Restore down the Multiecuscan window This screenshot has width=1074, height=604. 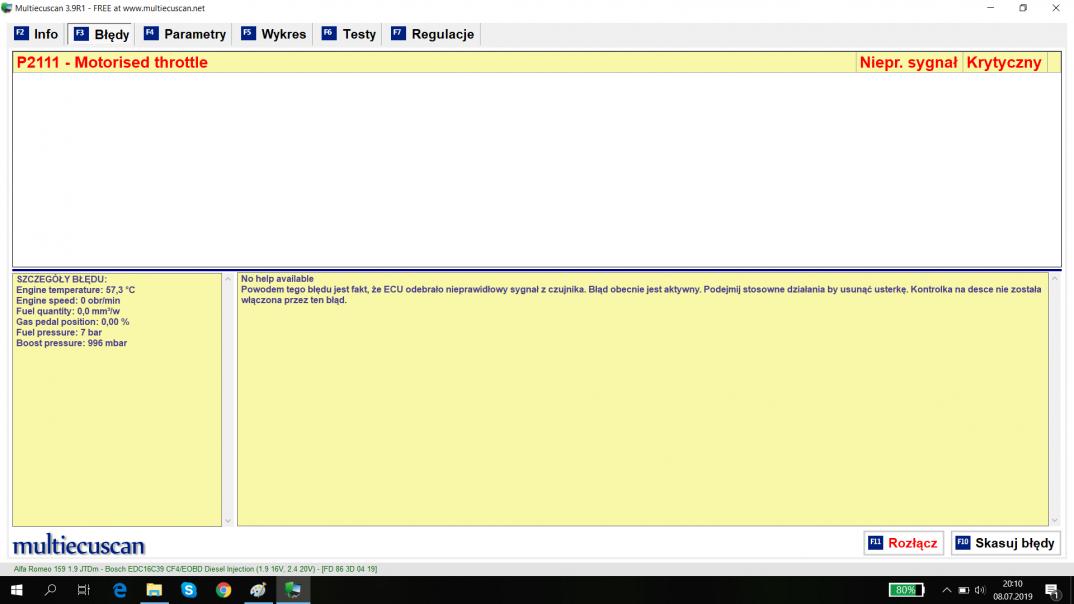pyautogui.click(x=1023, y=8)
